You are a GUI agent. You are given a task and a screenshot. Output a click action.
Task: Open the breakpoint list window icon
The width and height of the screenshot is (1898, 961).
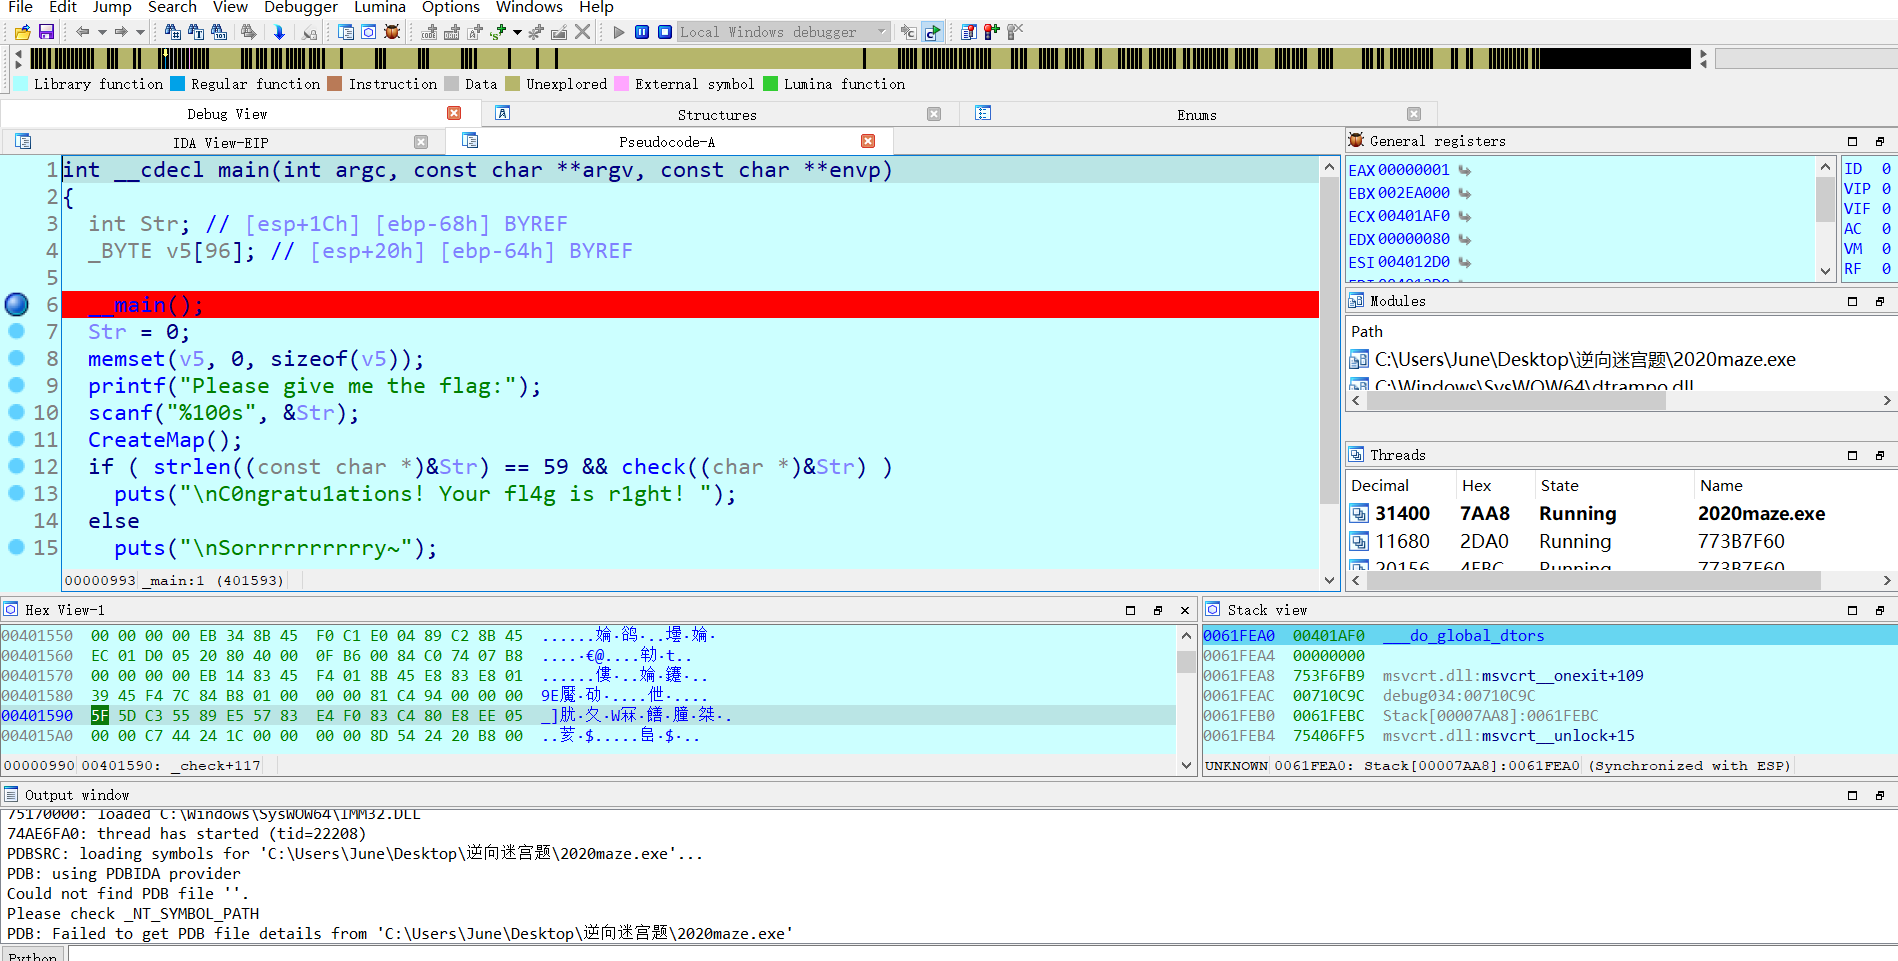click(968, 31)
